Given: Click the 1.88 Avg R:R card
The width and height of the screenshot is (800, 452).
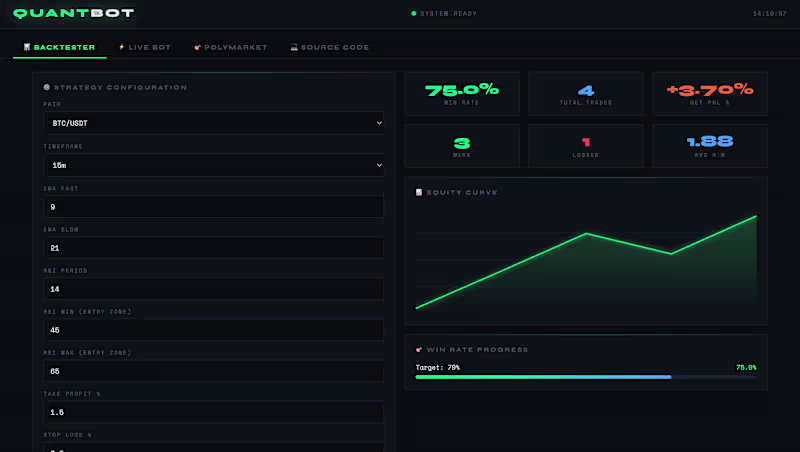Looking at the screenshot, I should tap(710, 146).
